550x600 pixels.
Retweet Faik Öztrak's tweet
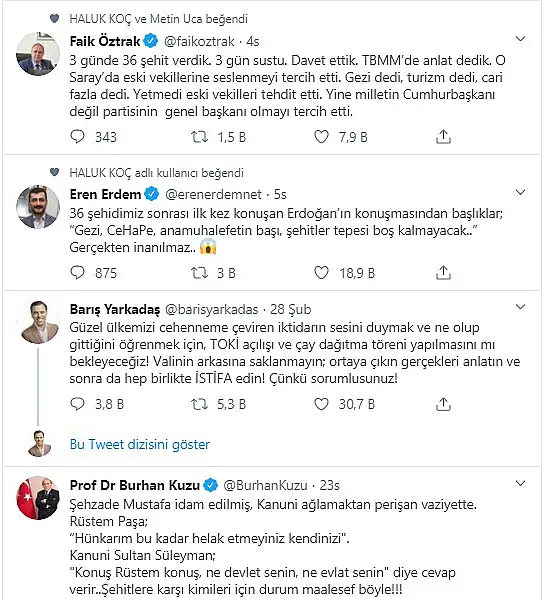[199, 137]
